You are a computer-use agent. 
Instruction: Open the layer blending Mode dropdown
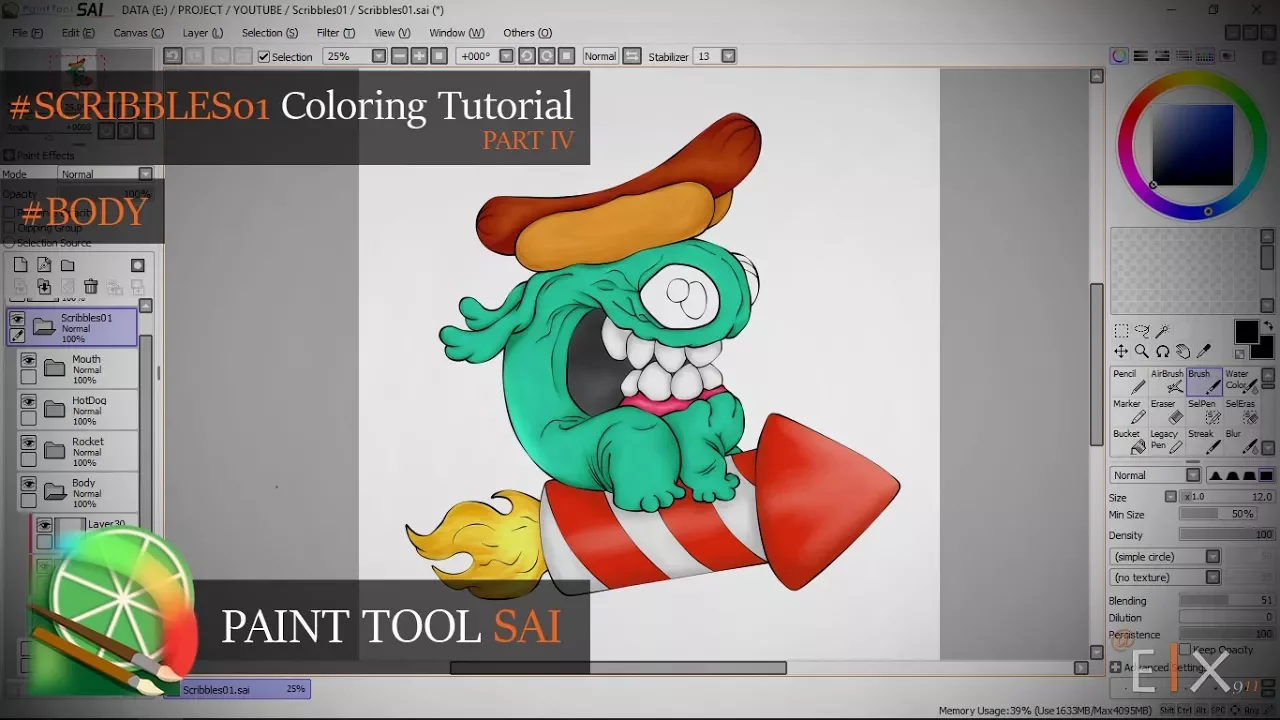pyautogui.click(x=145, y=174)
